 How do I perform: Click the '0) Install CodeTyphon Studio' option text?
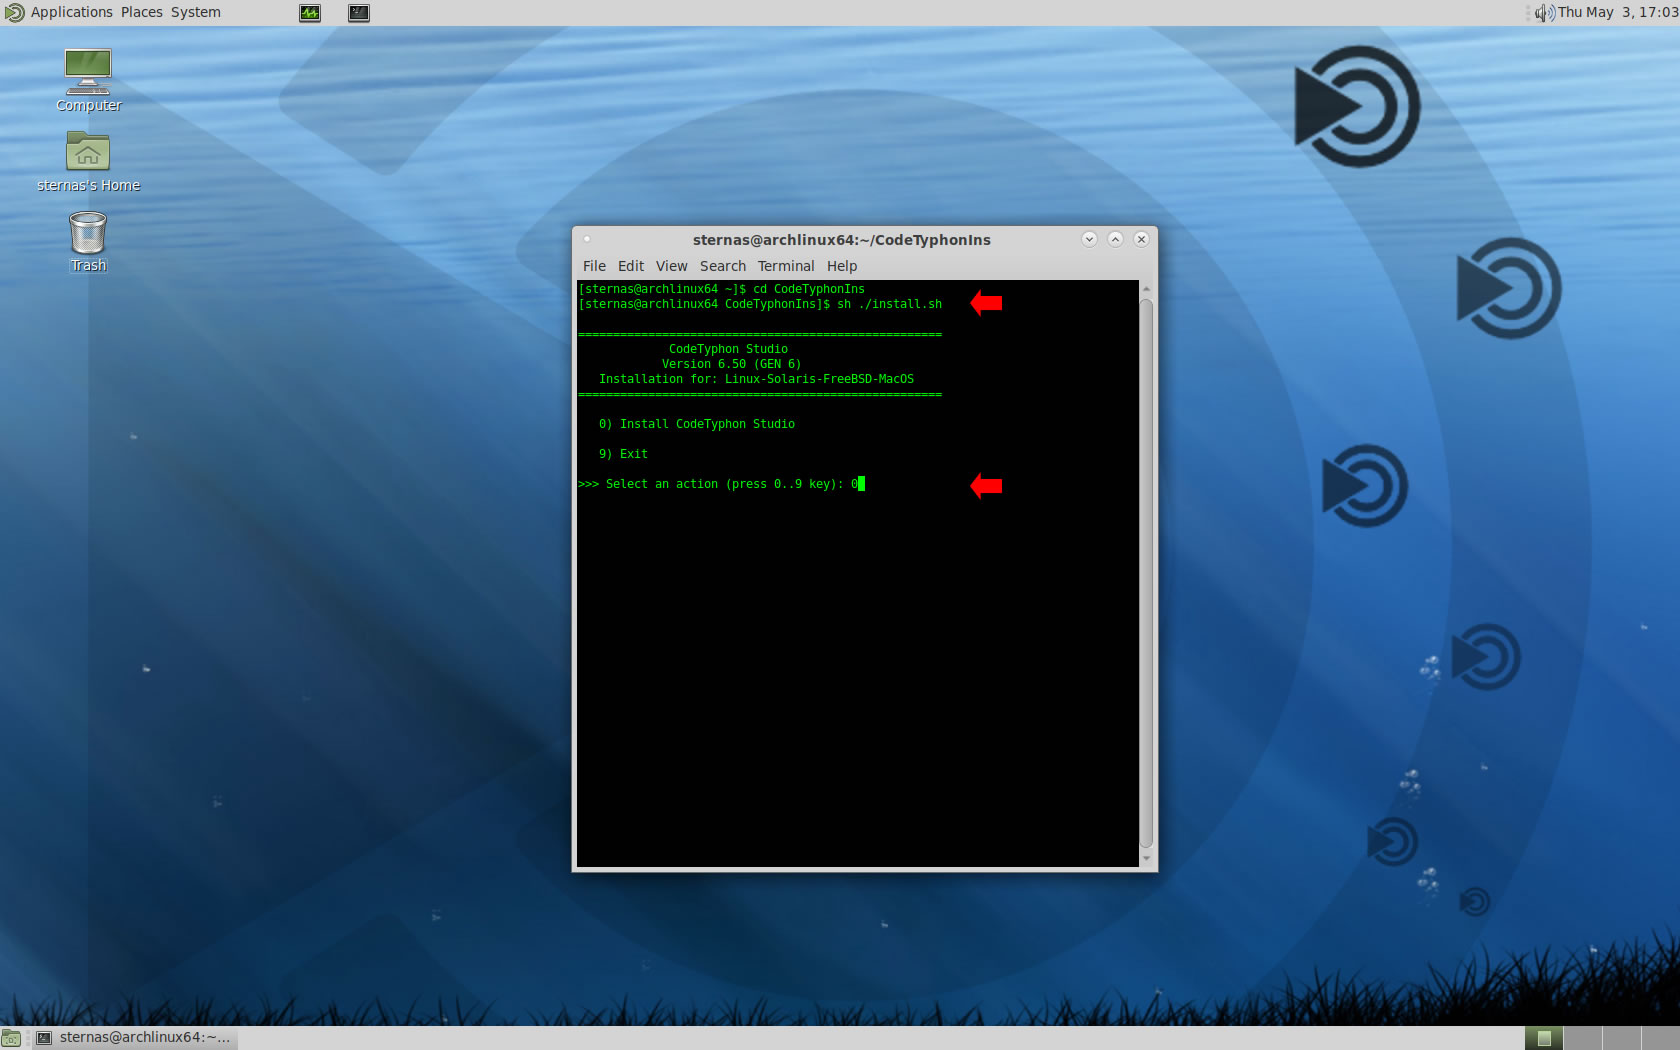click(x=697, y=424)
